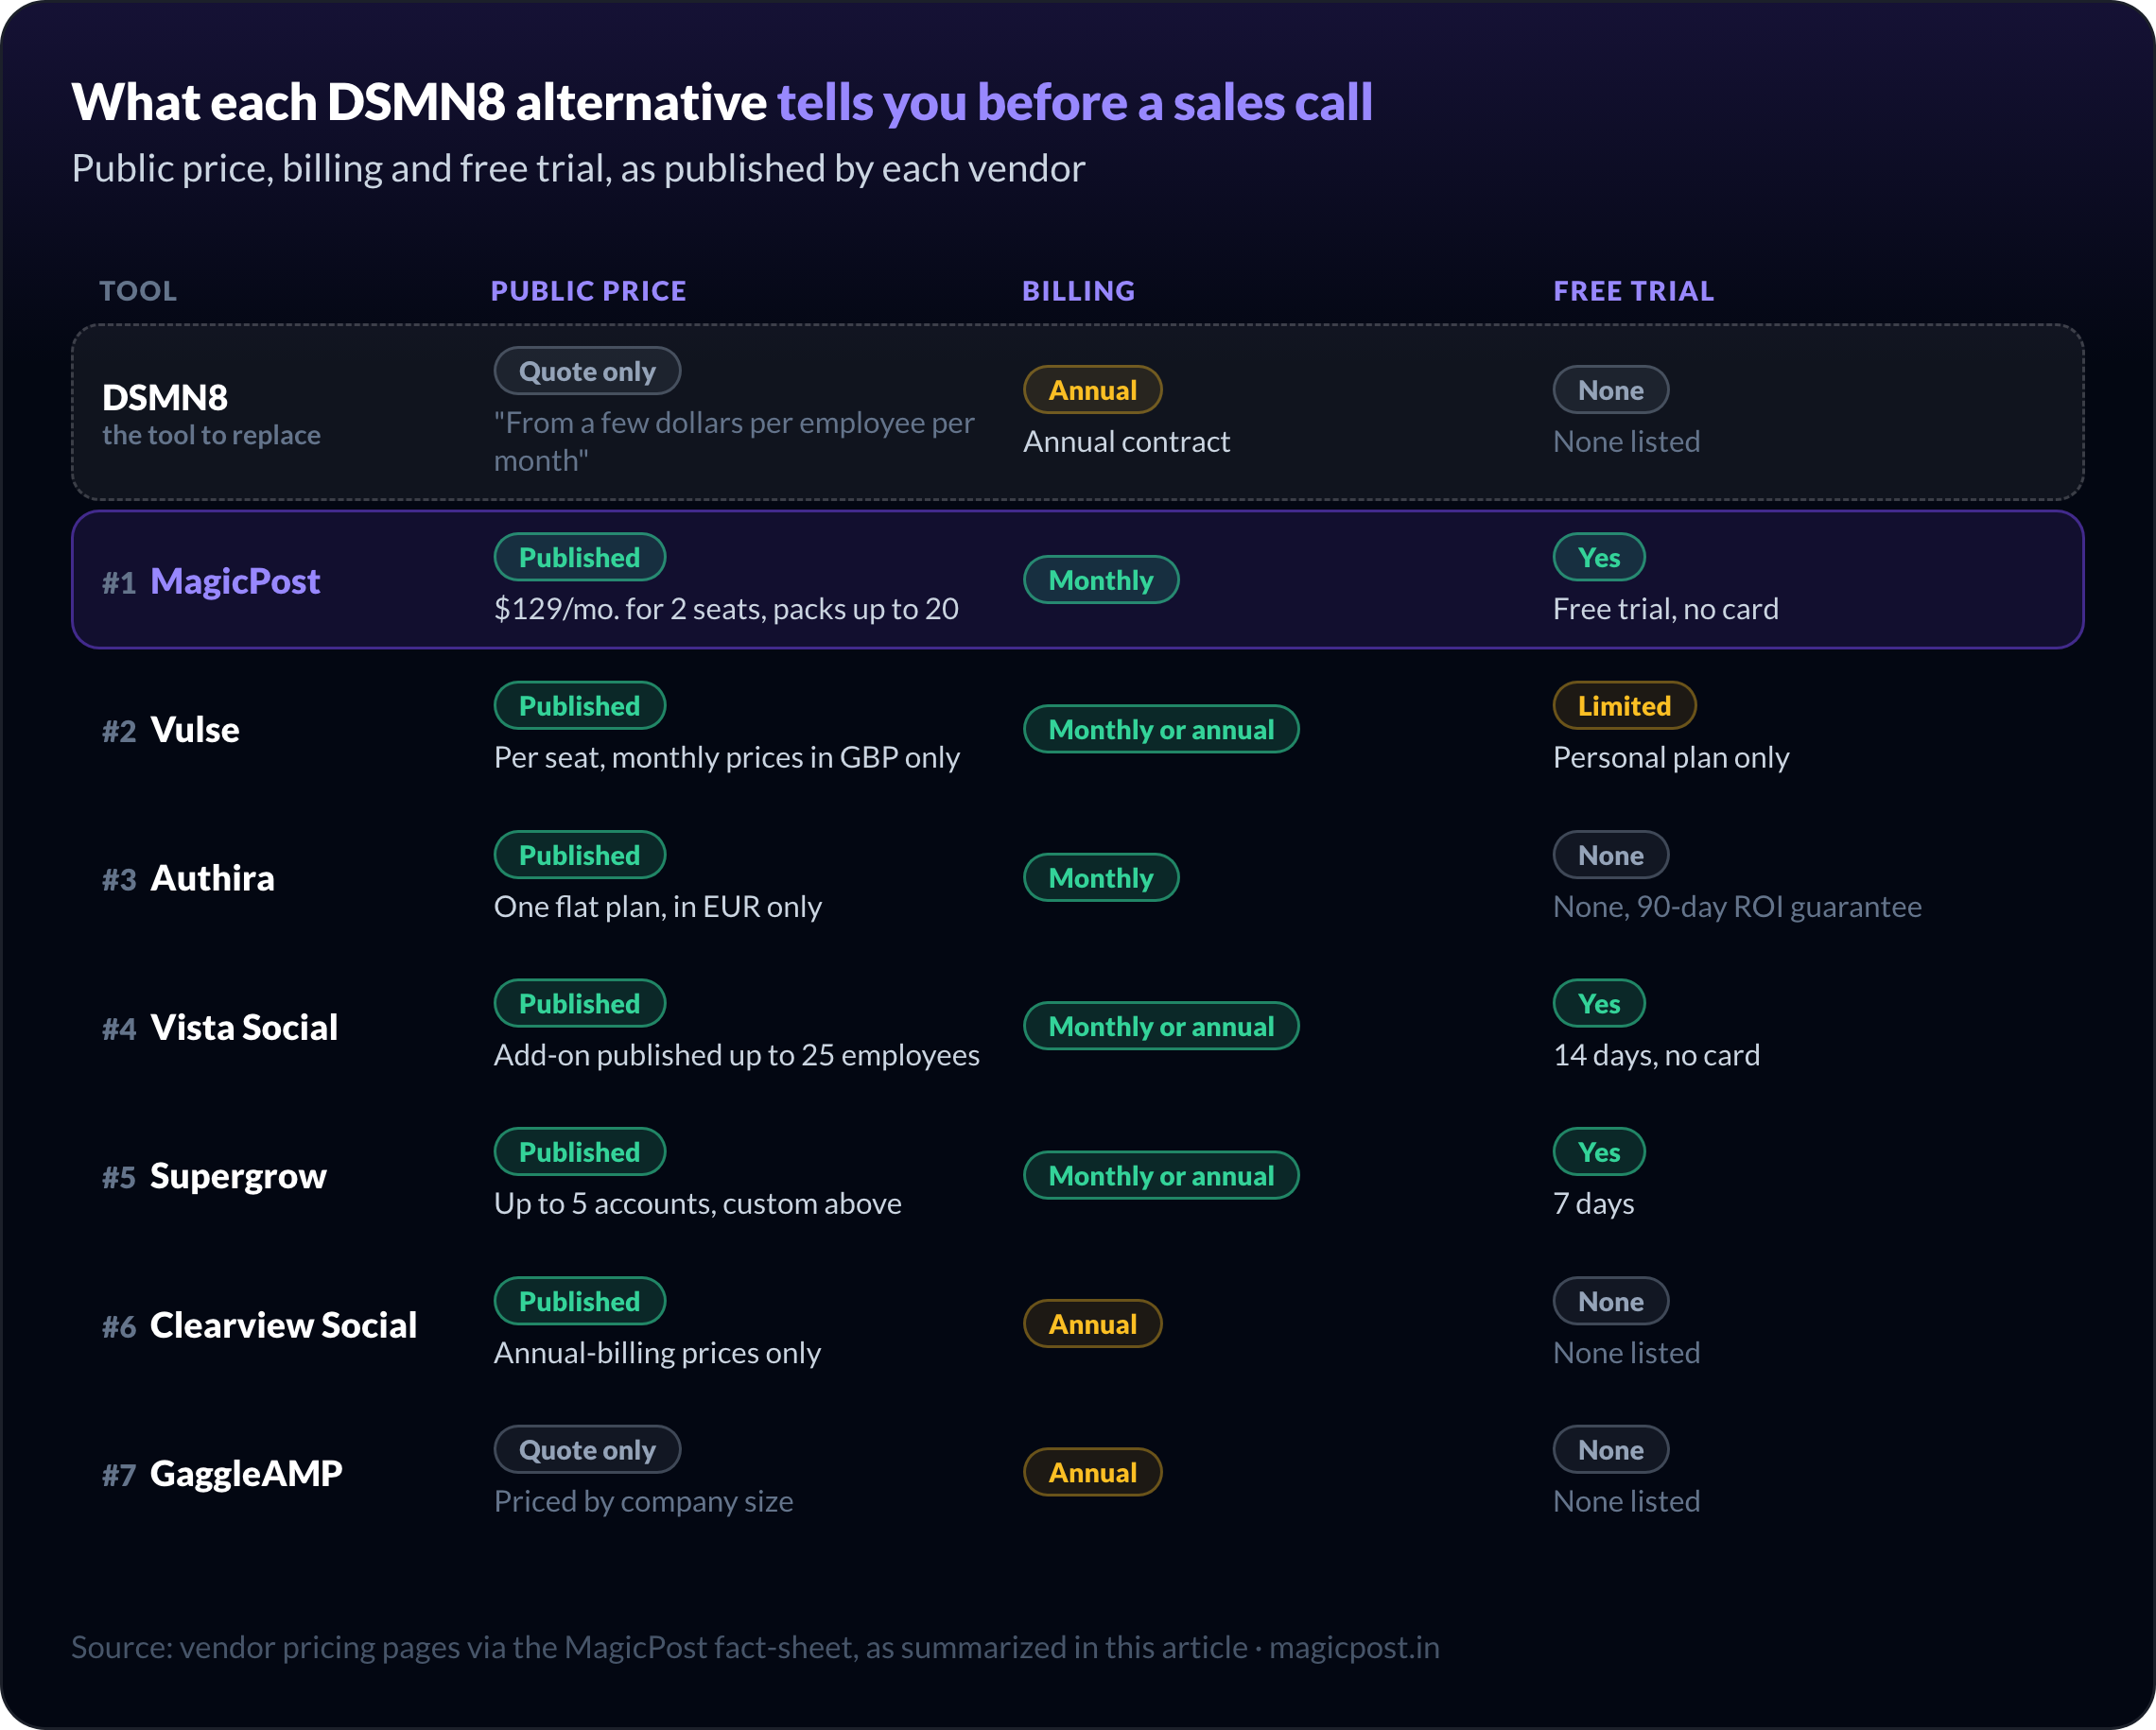Click the PUBLIC PRICE column header
Viewport: 2156px width, 1730px height.
pos(588,291)
